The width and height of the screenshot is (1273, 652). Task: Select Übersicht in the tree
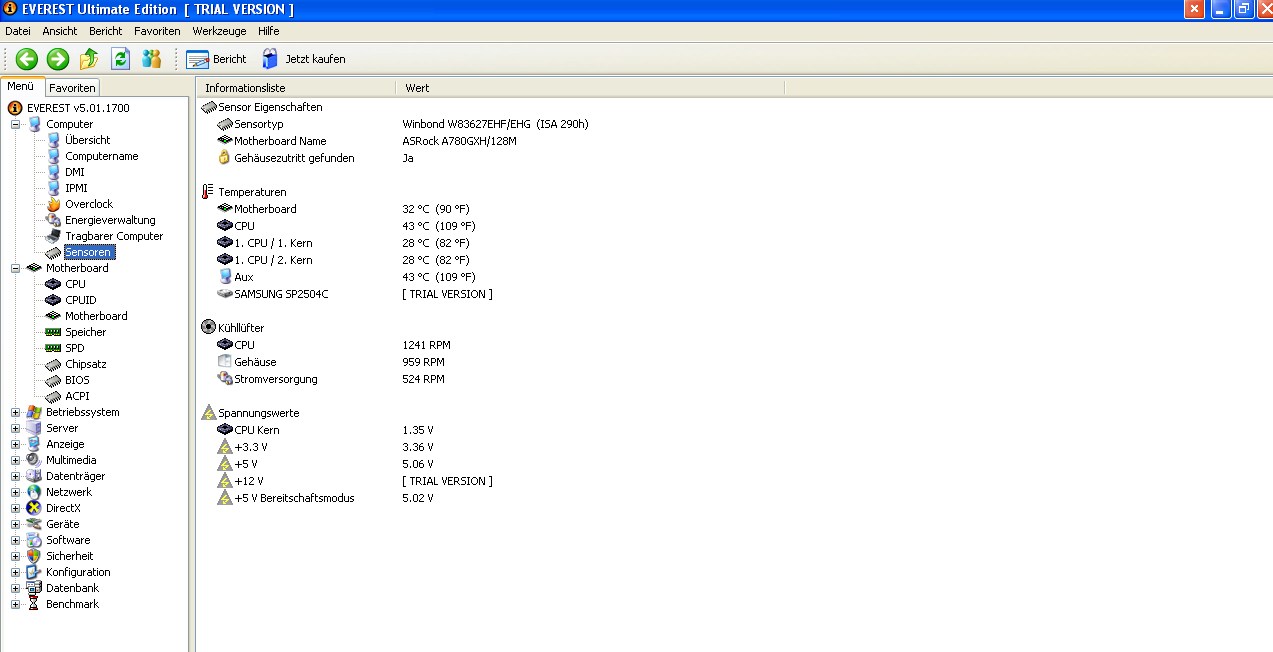pyautogui.click(x=88, y=140)
